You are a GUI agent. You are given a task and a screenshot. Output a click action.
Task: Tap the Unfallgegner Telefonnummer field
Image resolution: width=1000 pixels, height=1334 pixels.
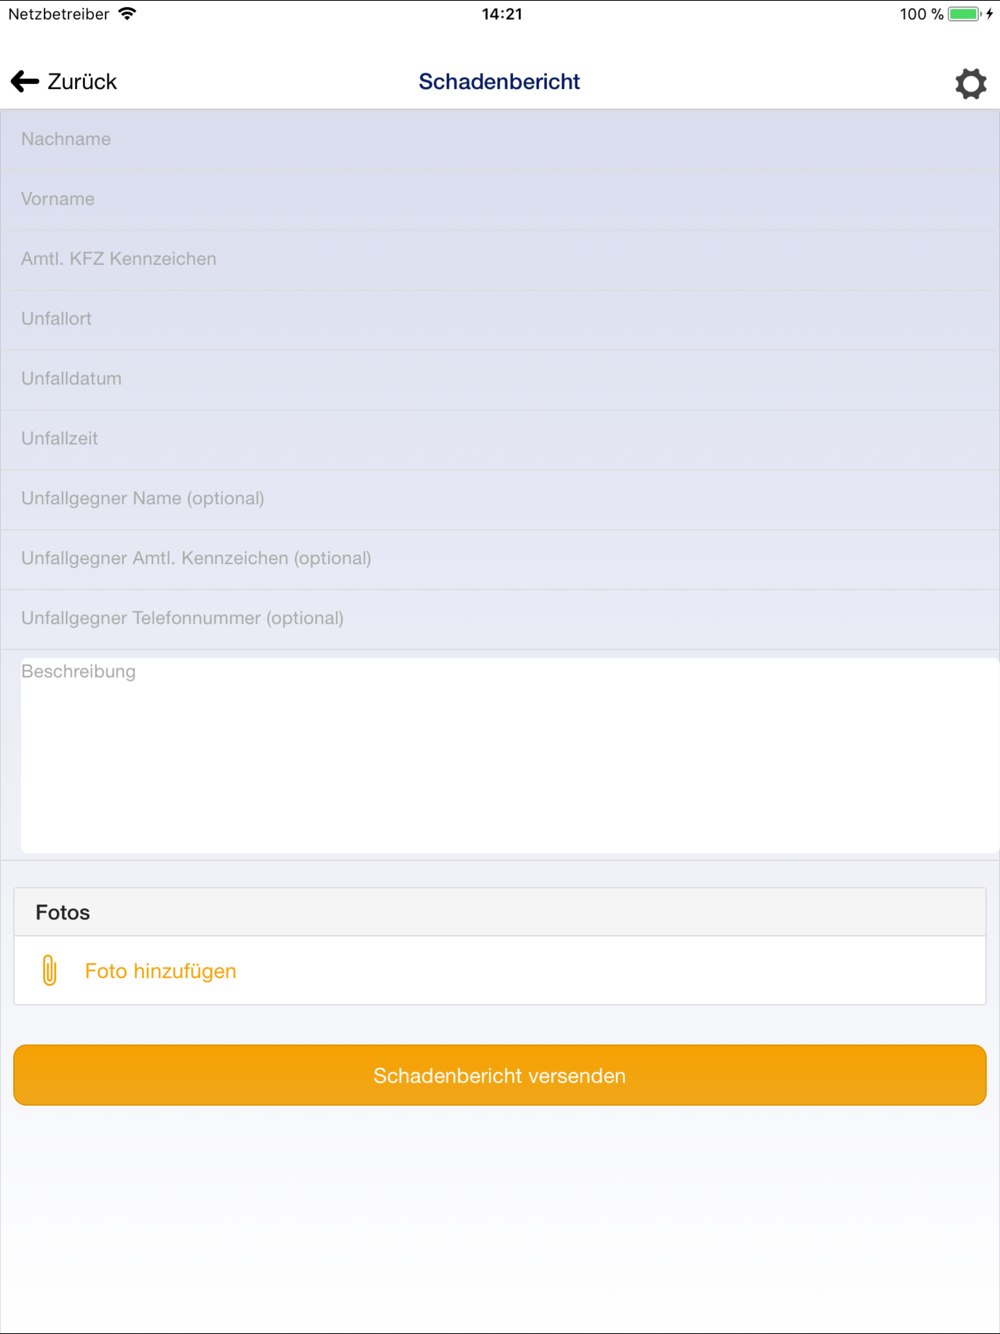pos(500,619)
